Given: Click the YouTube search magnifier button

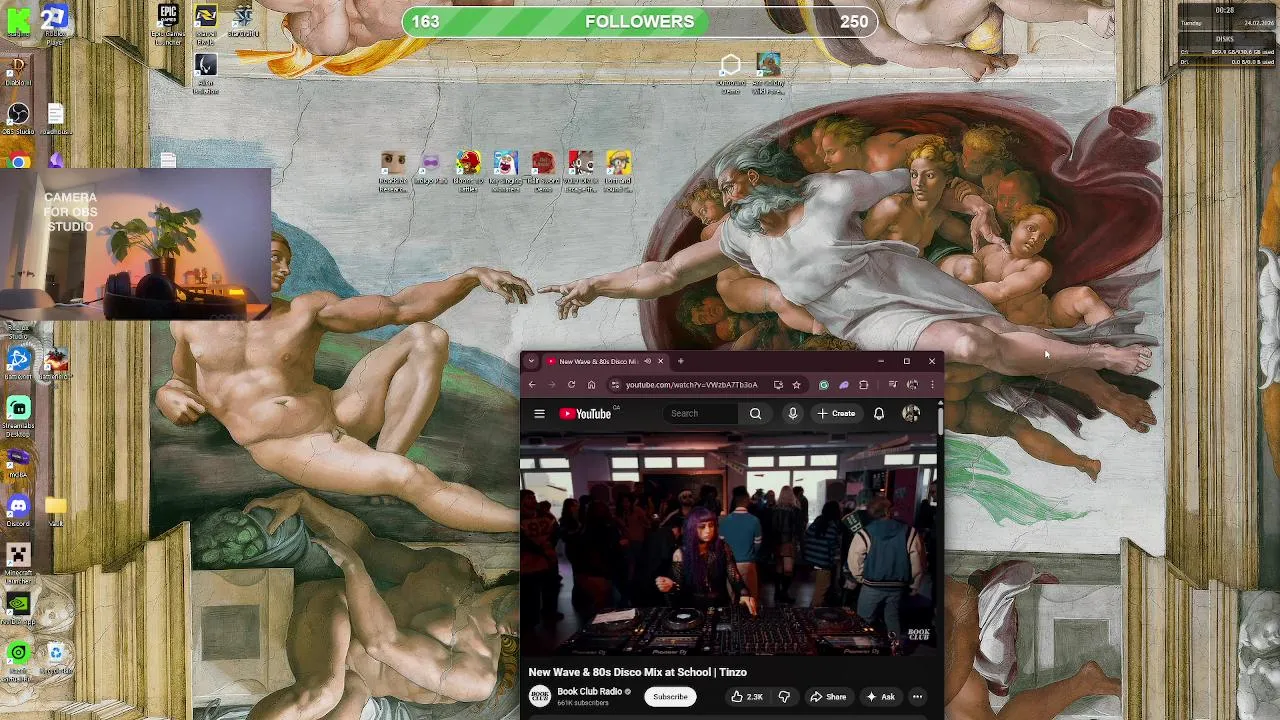Looking at the screenshot, I should point(755,413).
